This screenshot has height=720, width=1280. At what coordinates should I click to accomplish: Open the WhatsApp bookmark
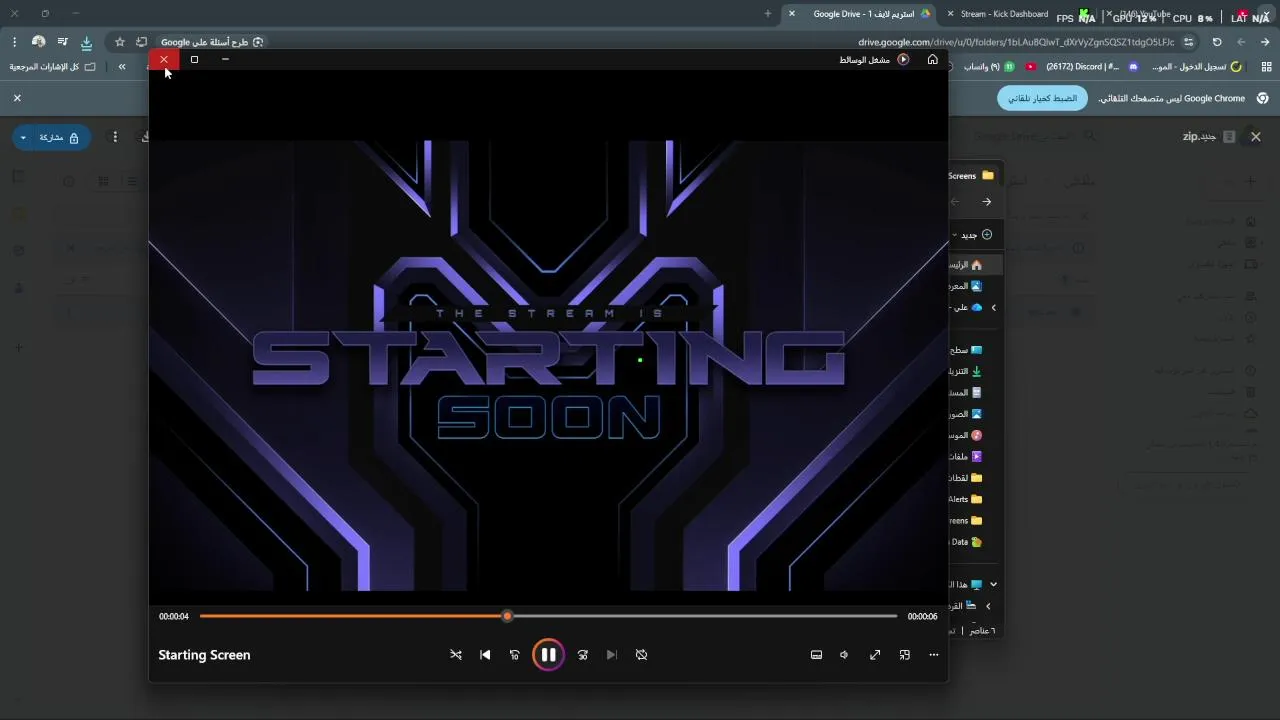(x=988, y=67)
